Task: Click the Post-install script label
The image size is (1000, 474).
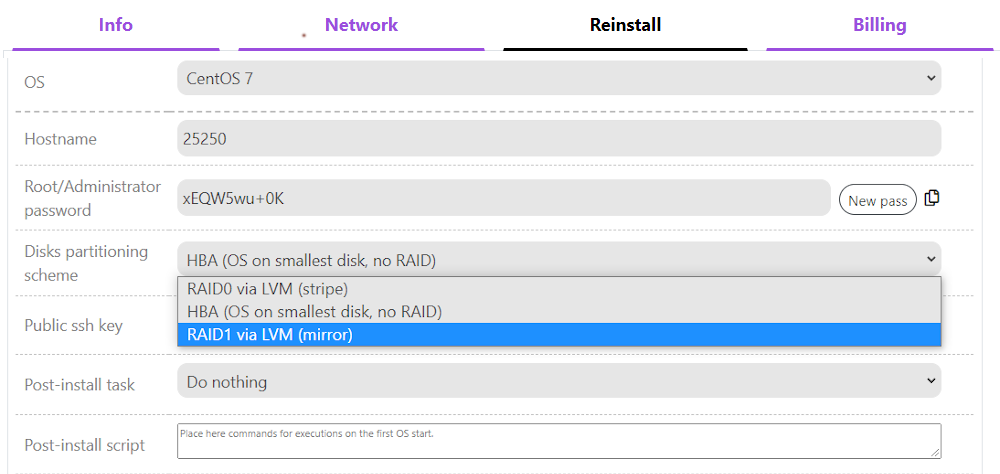Action: 85,445
